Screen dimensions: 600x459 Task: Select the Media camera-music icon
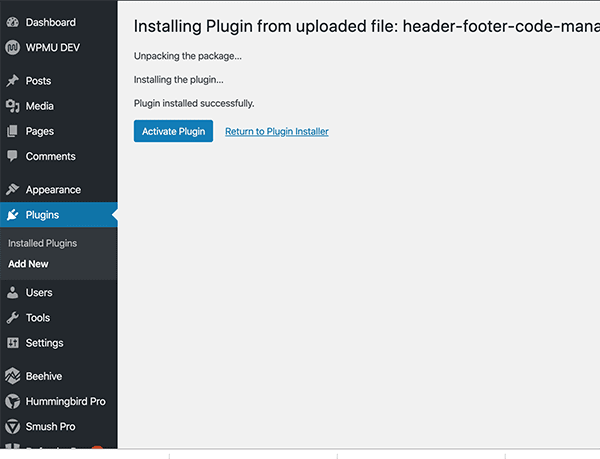coord(12,106)
